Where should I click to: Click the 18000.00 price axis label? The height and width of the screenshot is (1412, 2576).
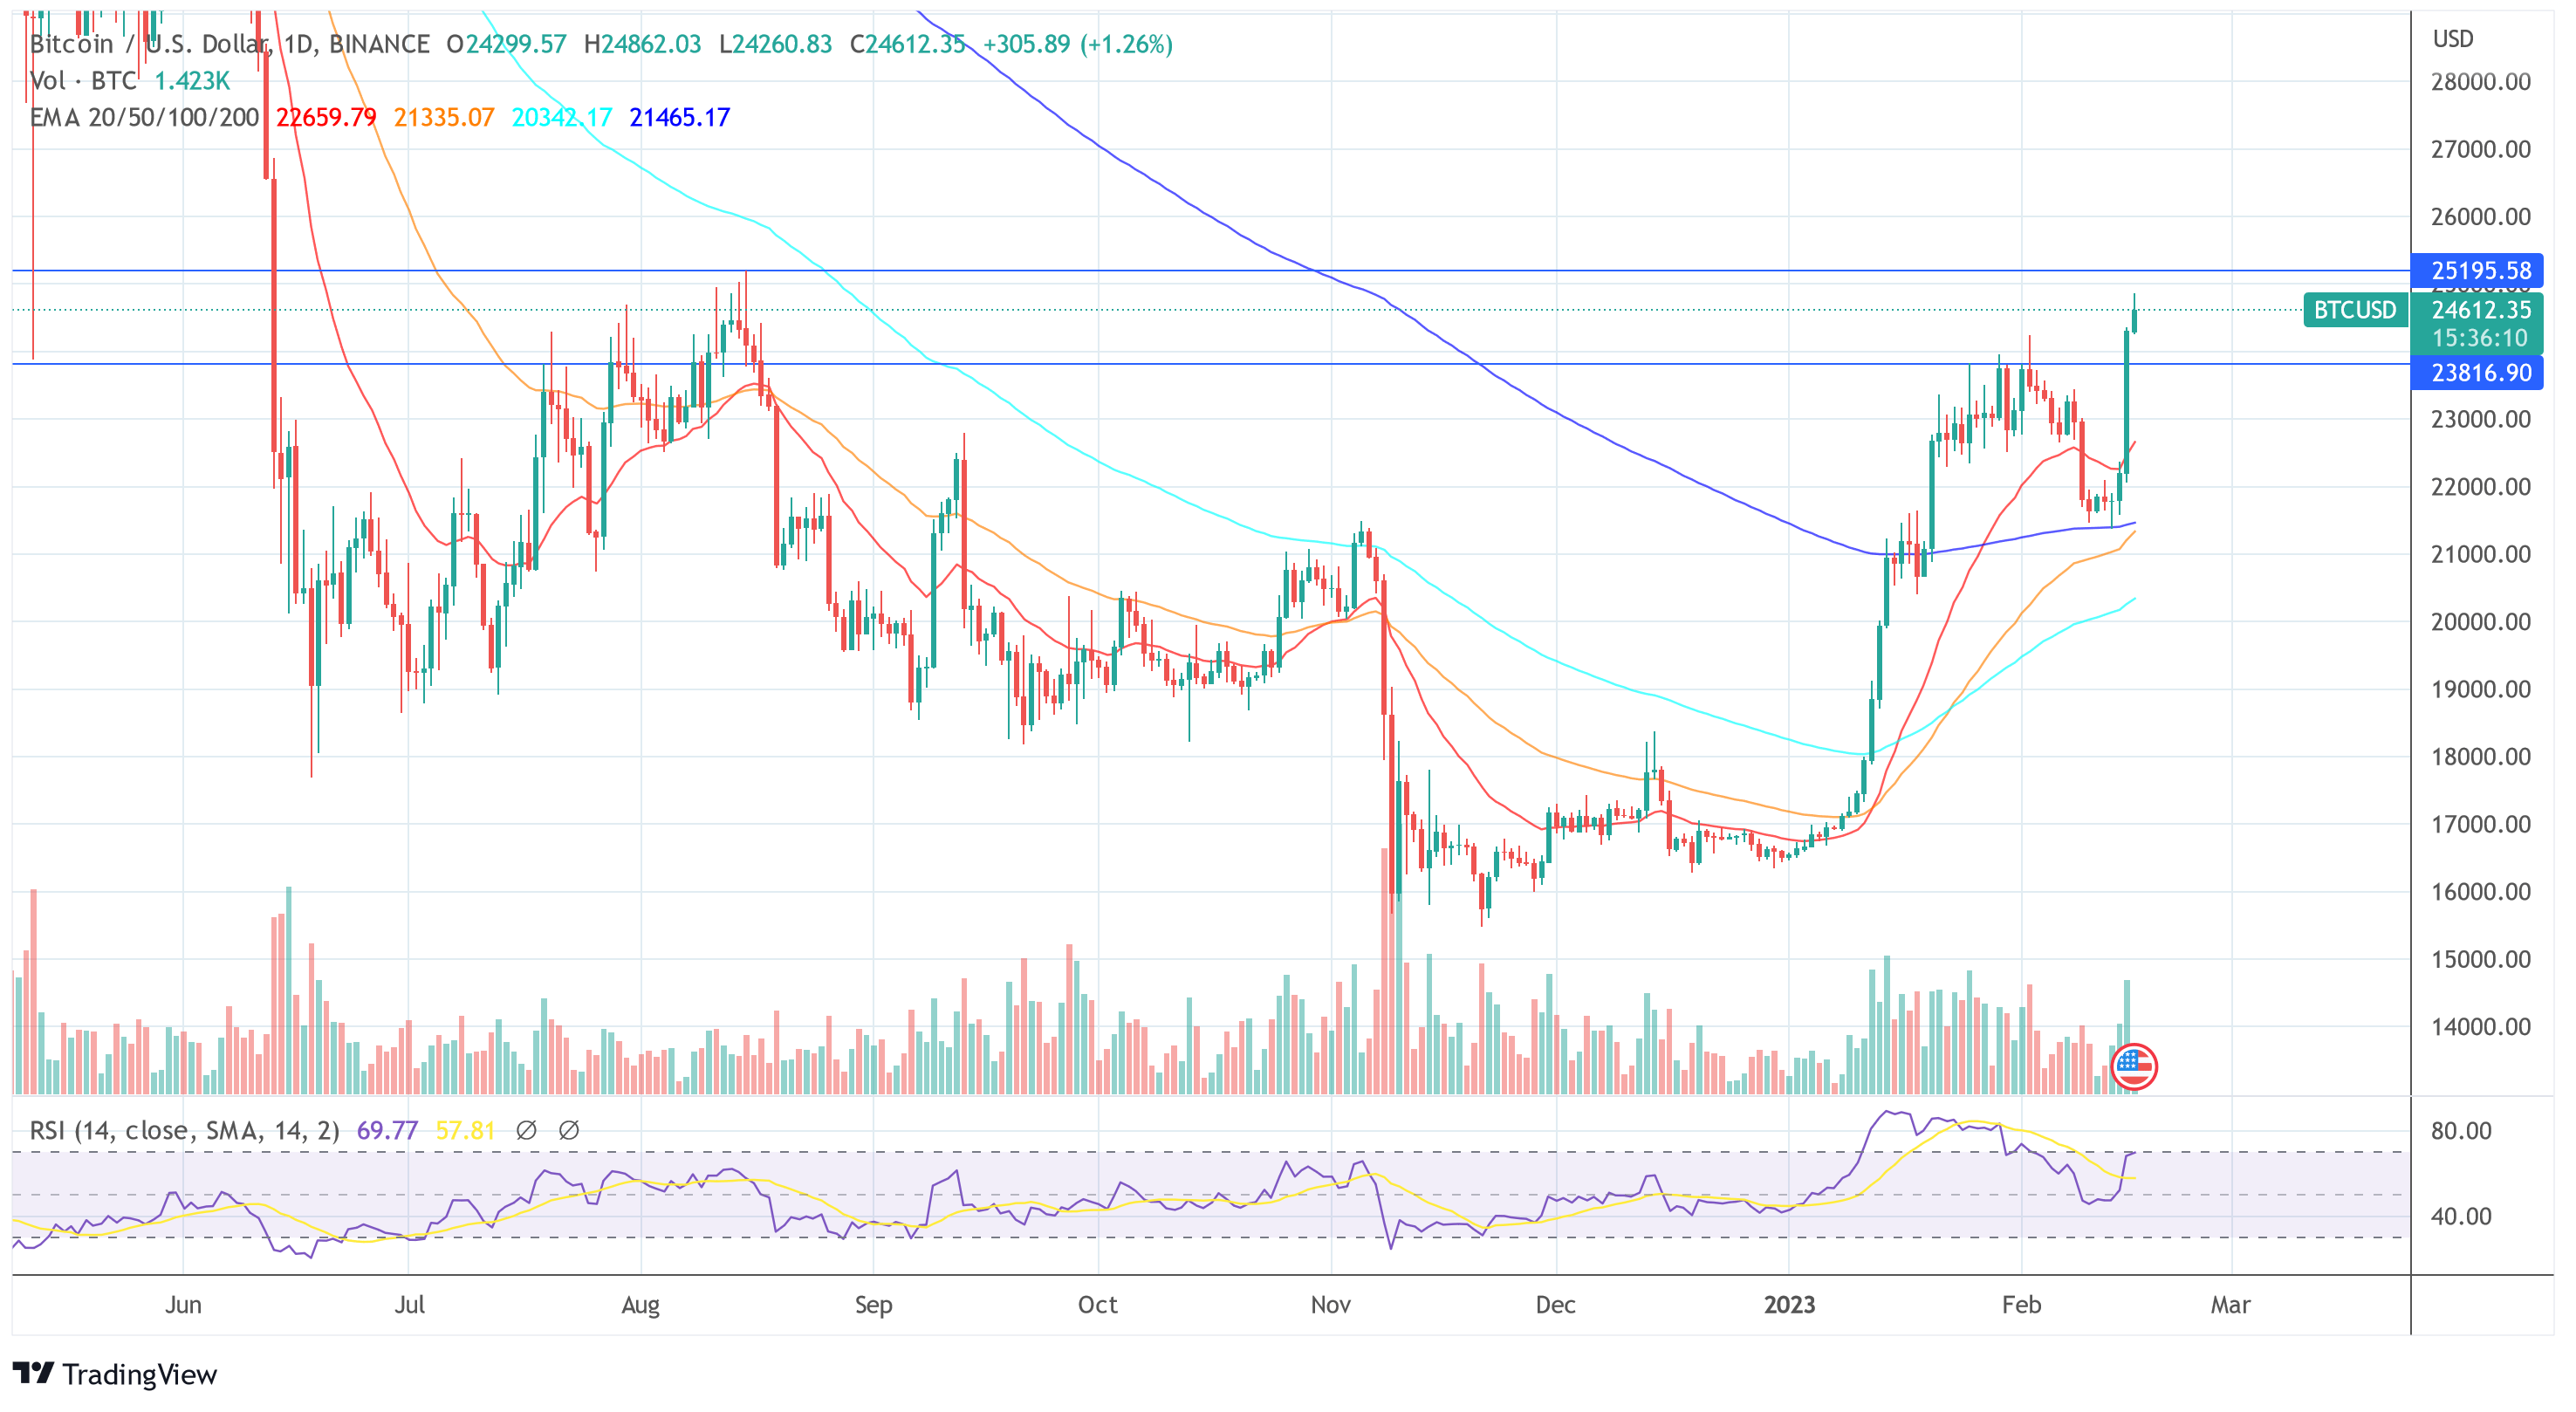(x=2481, y=757)
